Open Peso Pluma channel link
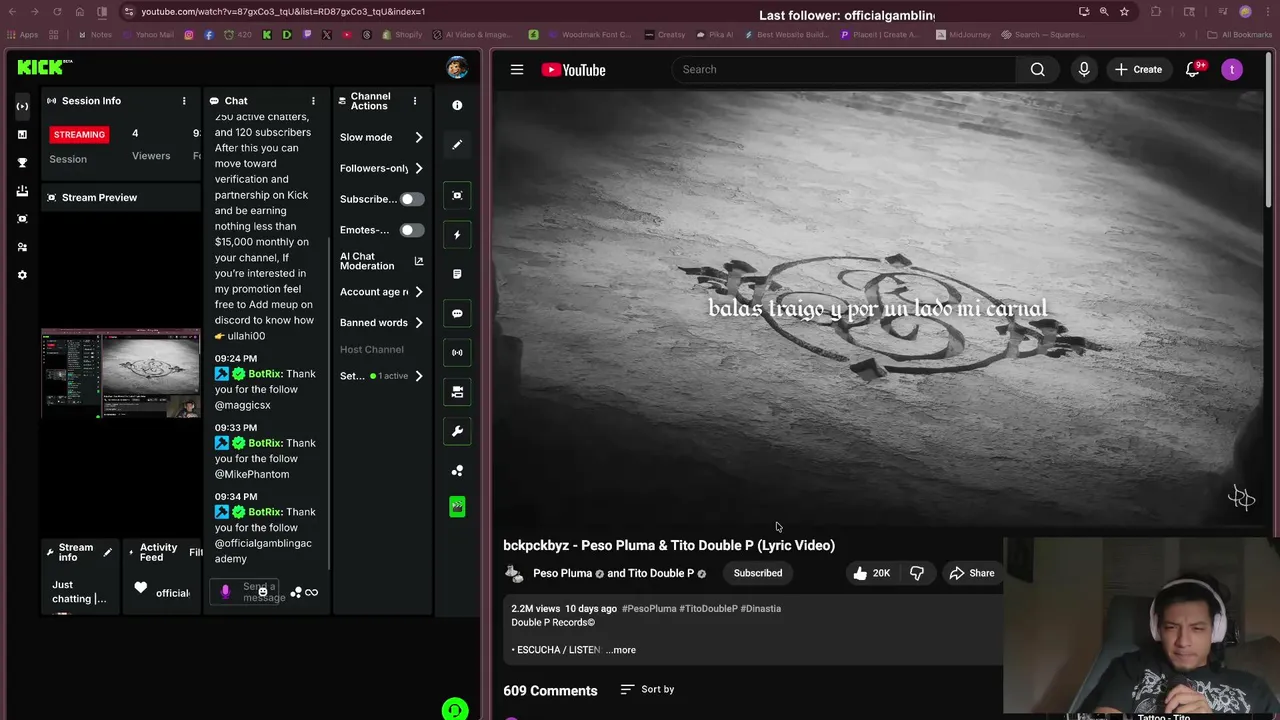1280x720 pixels. [x=563, y=573]
